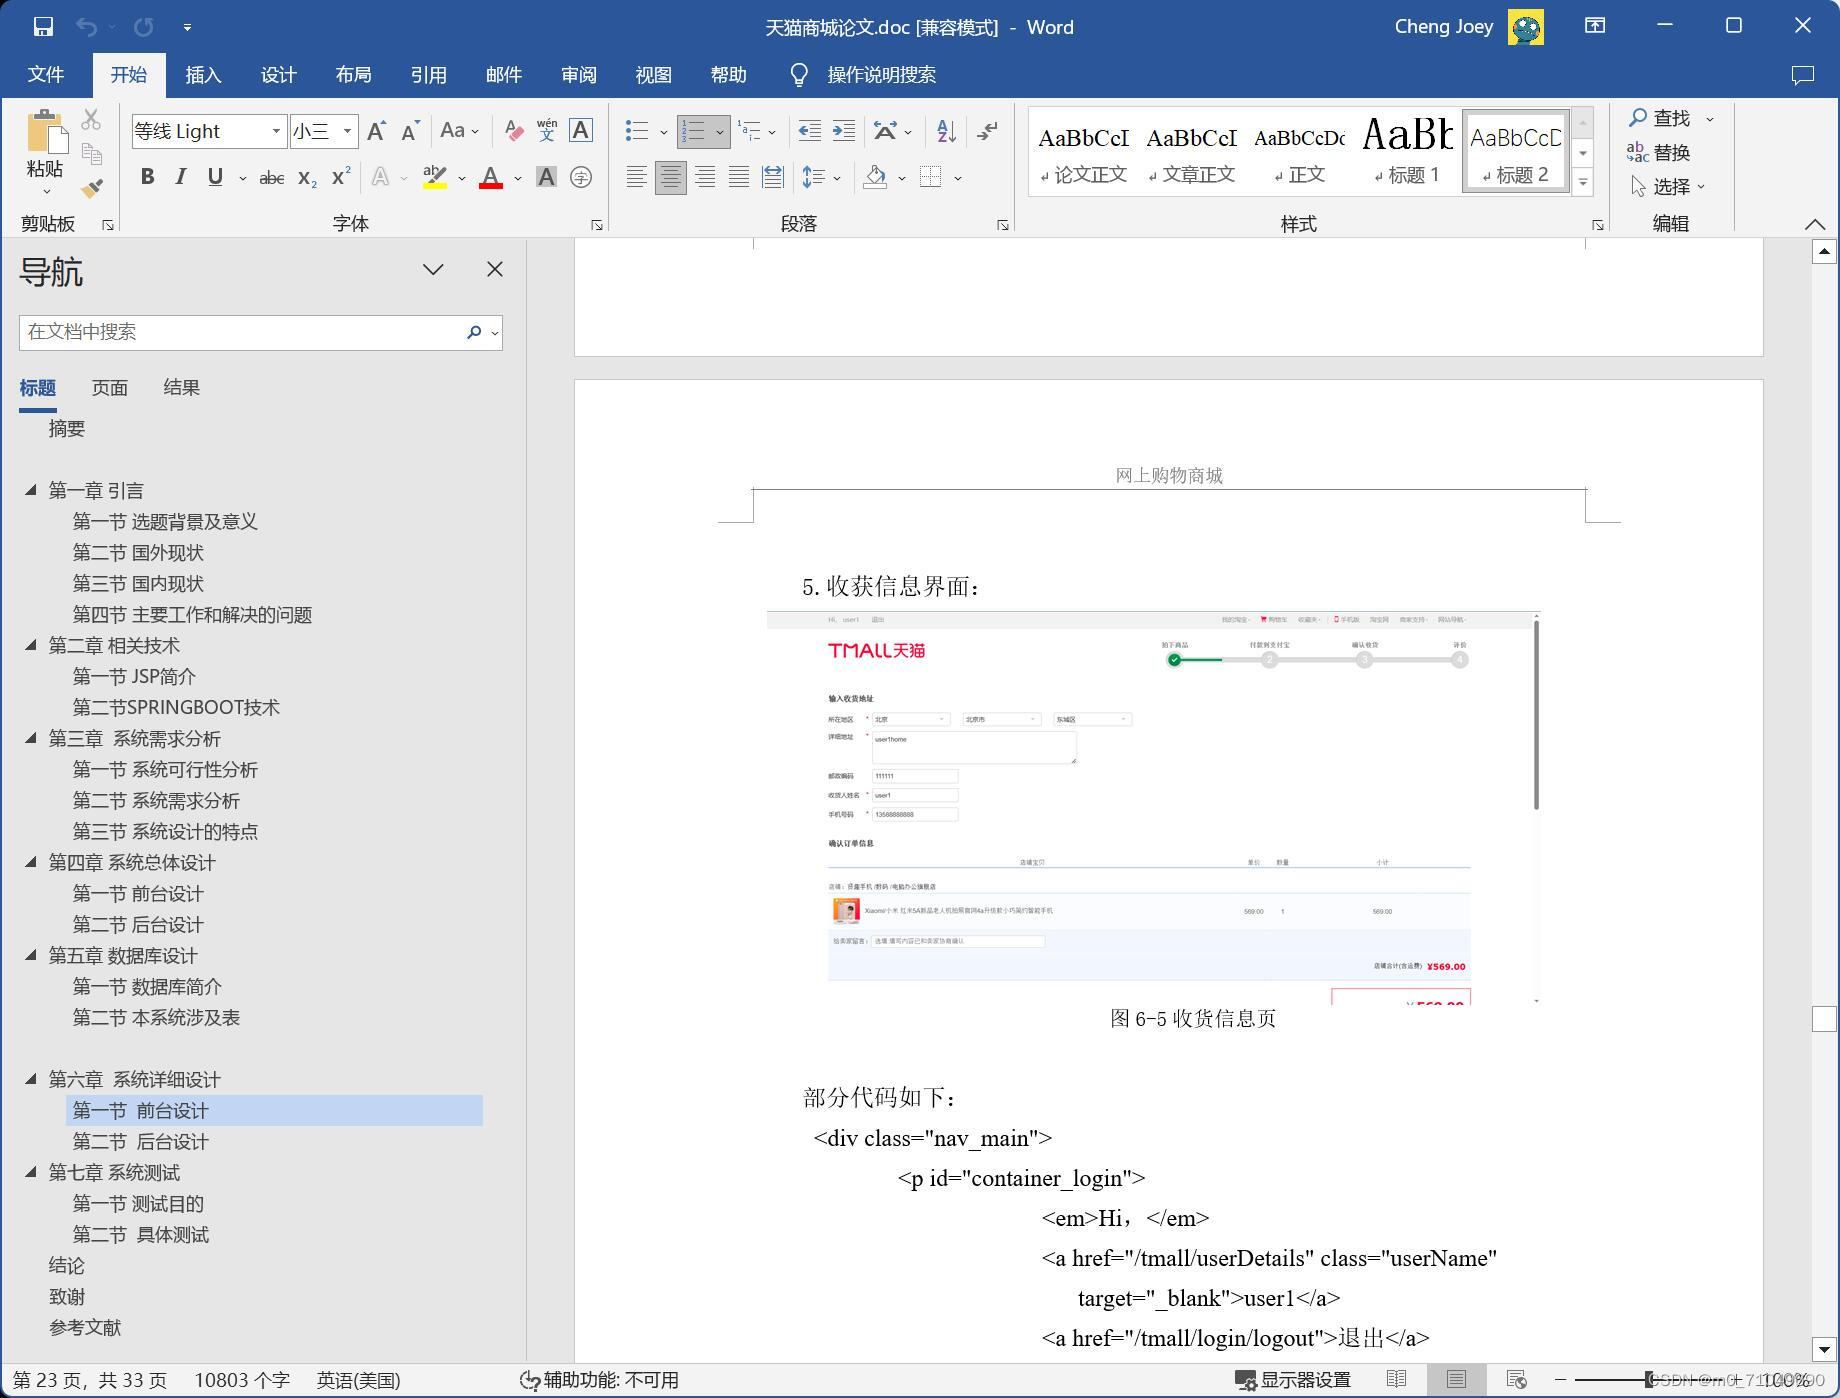Select the Clear All Formatting icon
The image size is (1840, 1398).
point(513,130)
